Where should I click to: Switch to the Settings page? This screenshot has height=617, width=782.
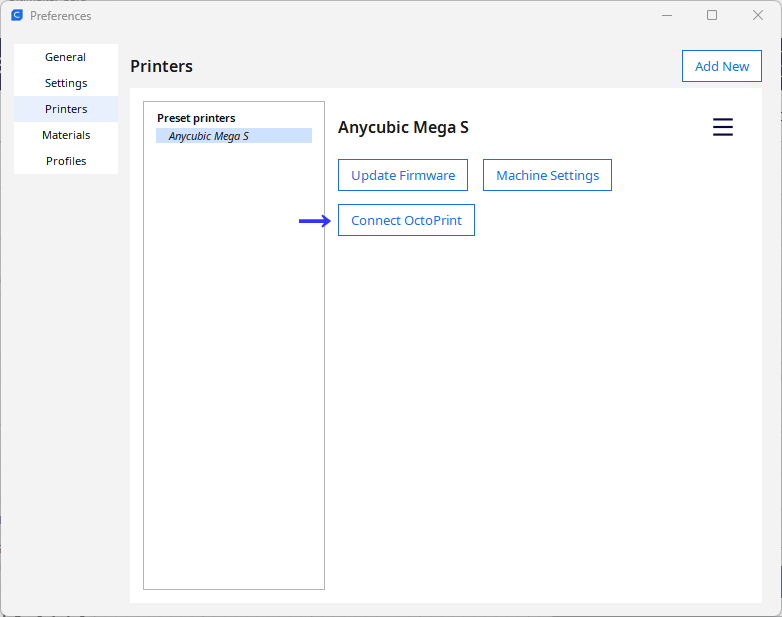[66, 83]
